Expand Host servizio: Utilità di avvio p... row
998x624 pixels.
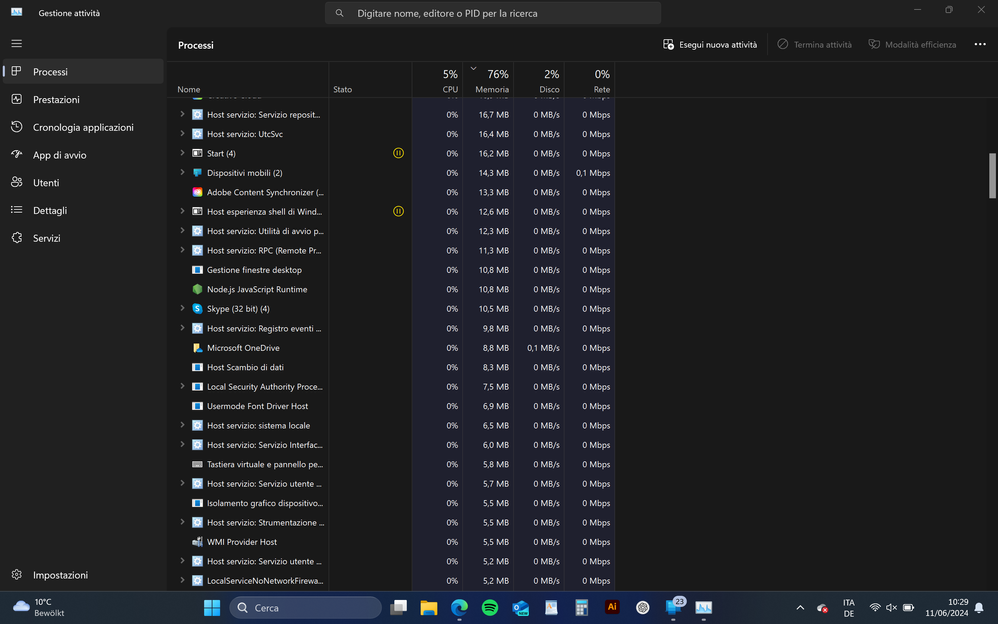tap(182, 230)
